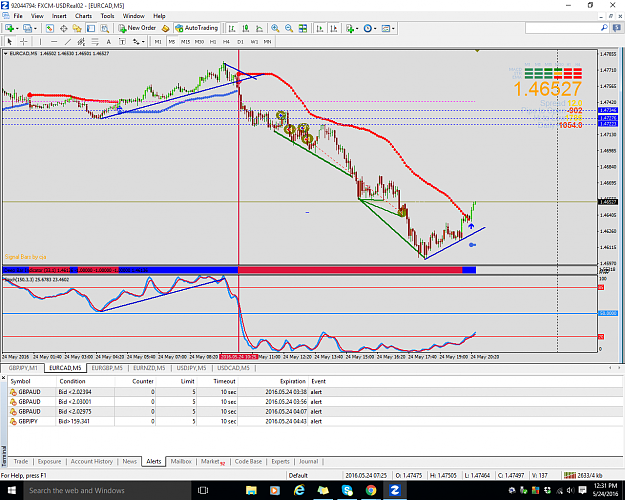Open the Journal terminal tab
Image resolution: width=625 pixels, height=500 pixels.
click(x=309, y=461)
